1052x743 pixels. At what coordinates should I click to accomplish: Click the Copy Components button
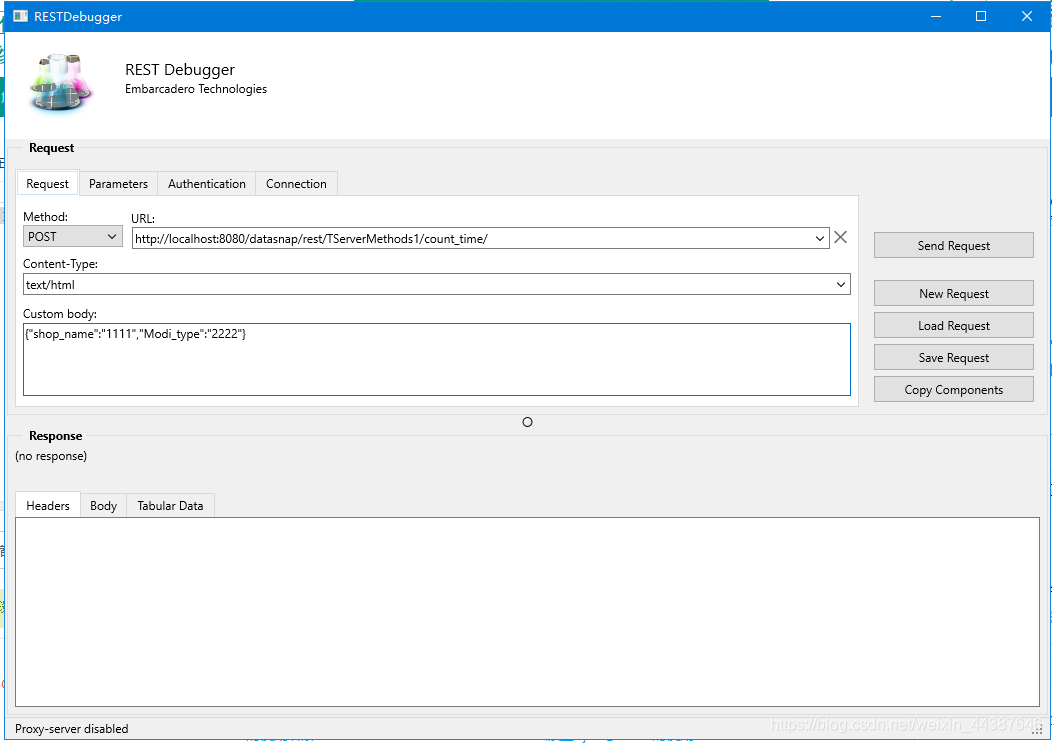coord(952,389)
